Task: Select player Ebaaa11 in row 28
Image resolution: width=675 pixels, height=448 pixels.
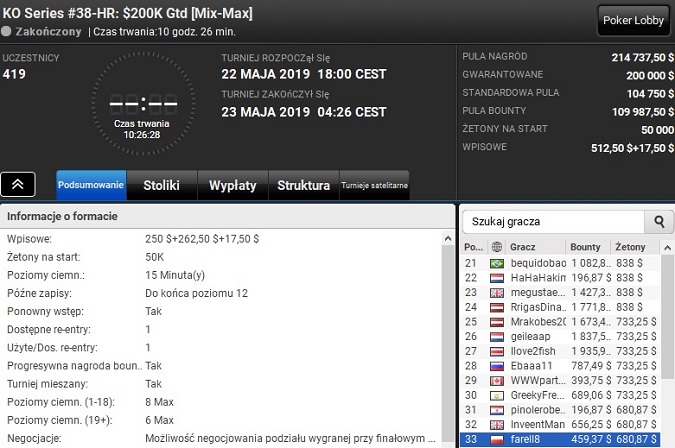Action: click(560, 366)
